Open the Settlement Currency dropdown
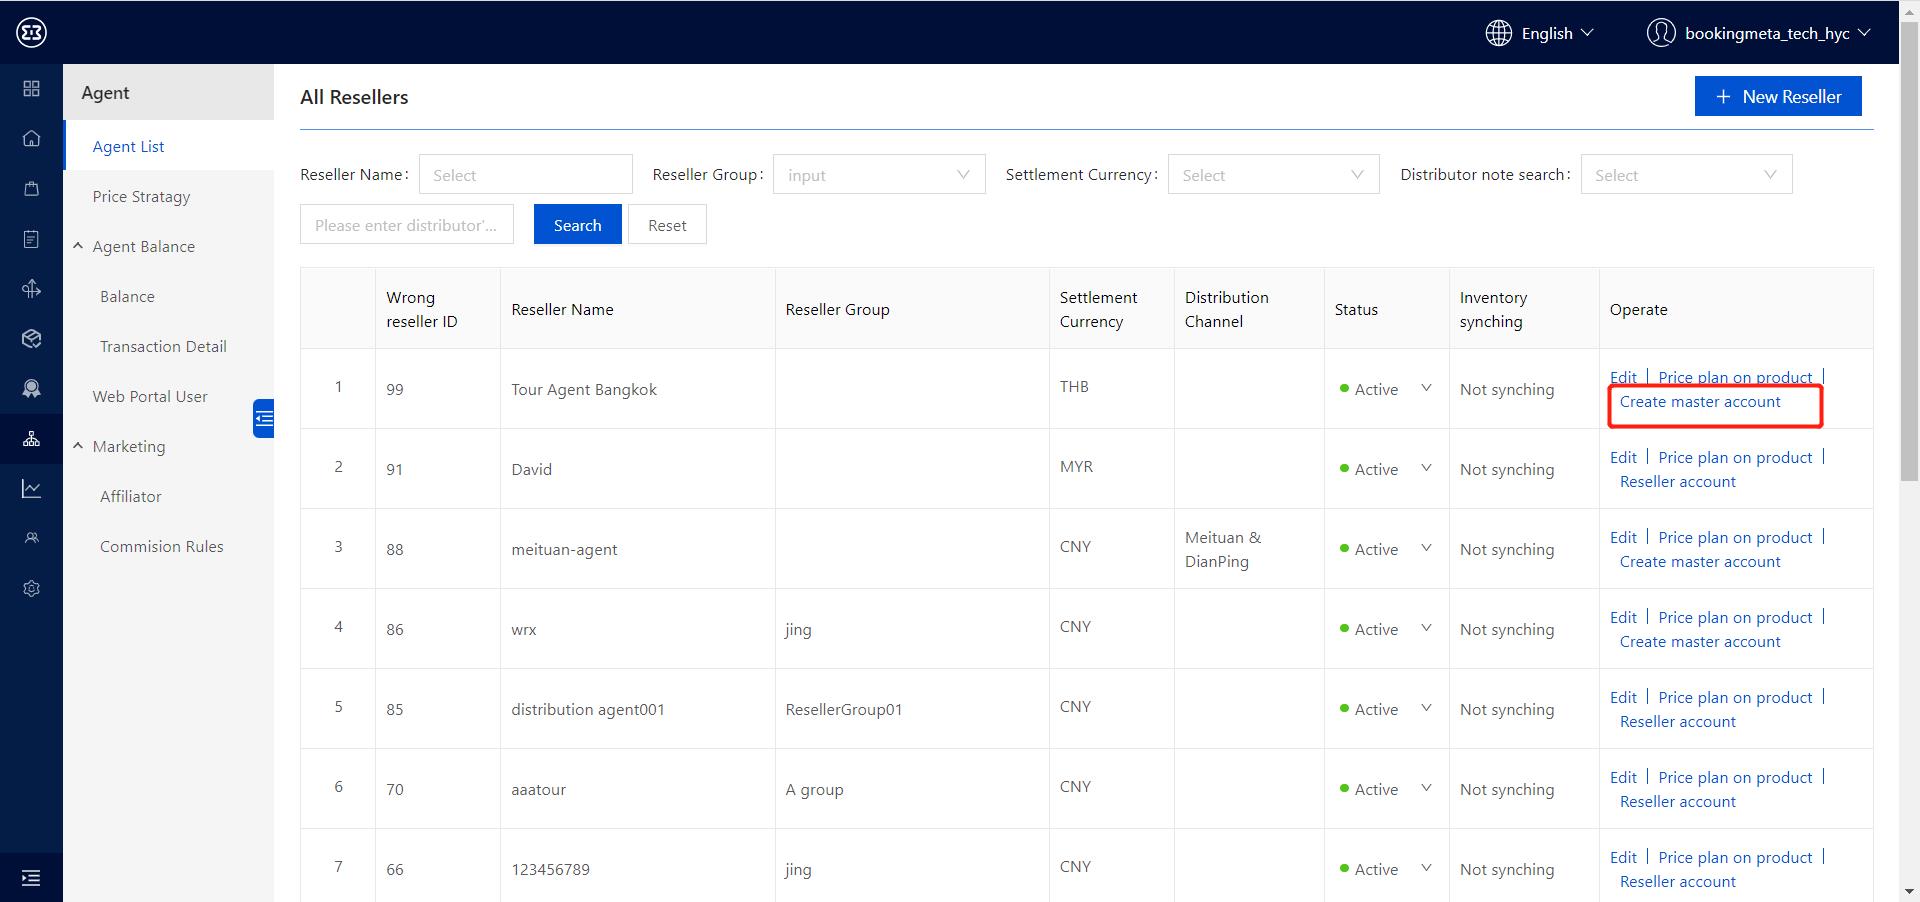The height and width of the screenshot is (902, 1920). point(1272,175)
